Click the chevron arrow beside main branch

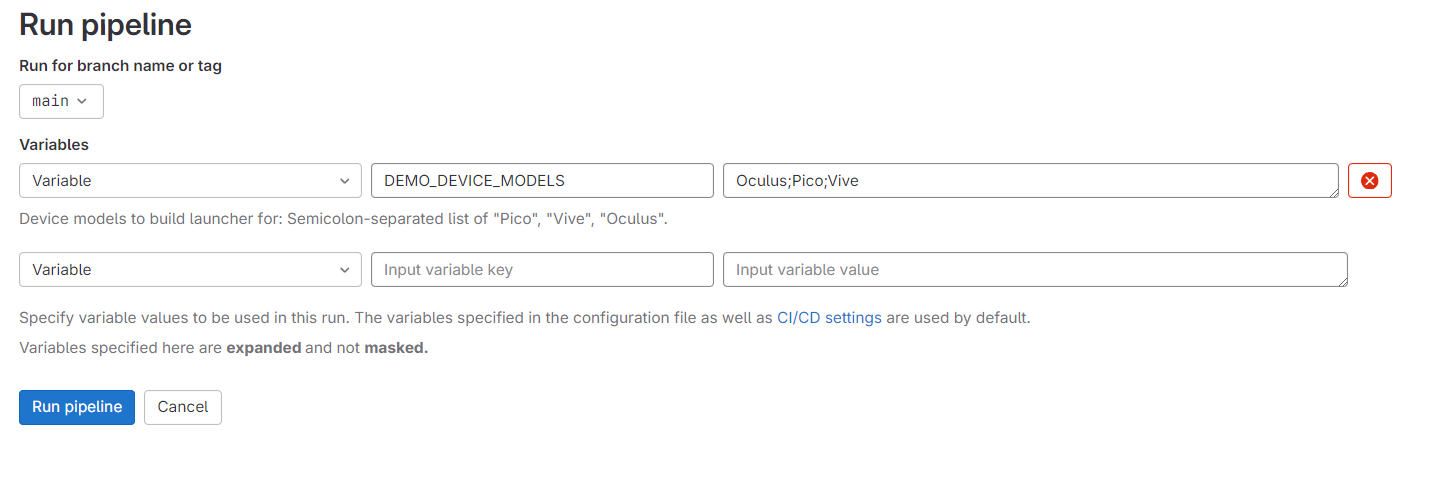pyautogui.click(x=82, y=101)
